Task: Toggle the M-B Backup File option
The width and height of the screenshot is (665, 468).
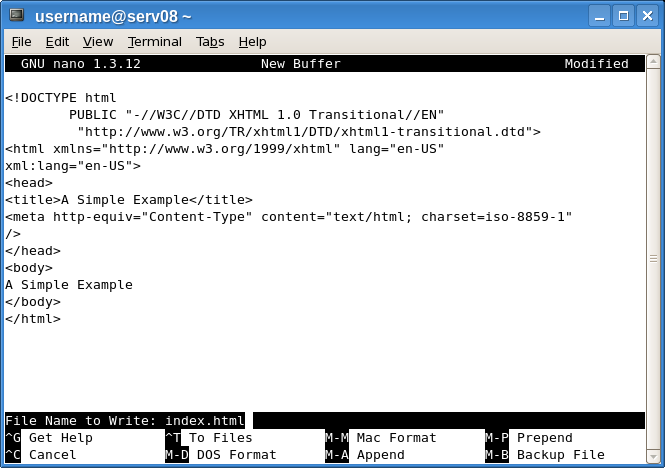Action: pos(545,454)
